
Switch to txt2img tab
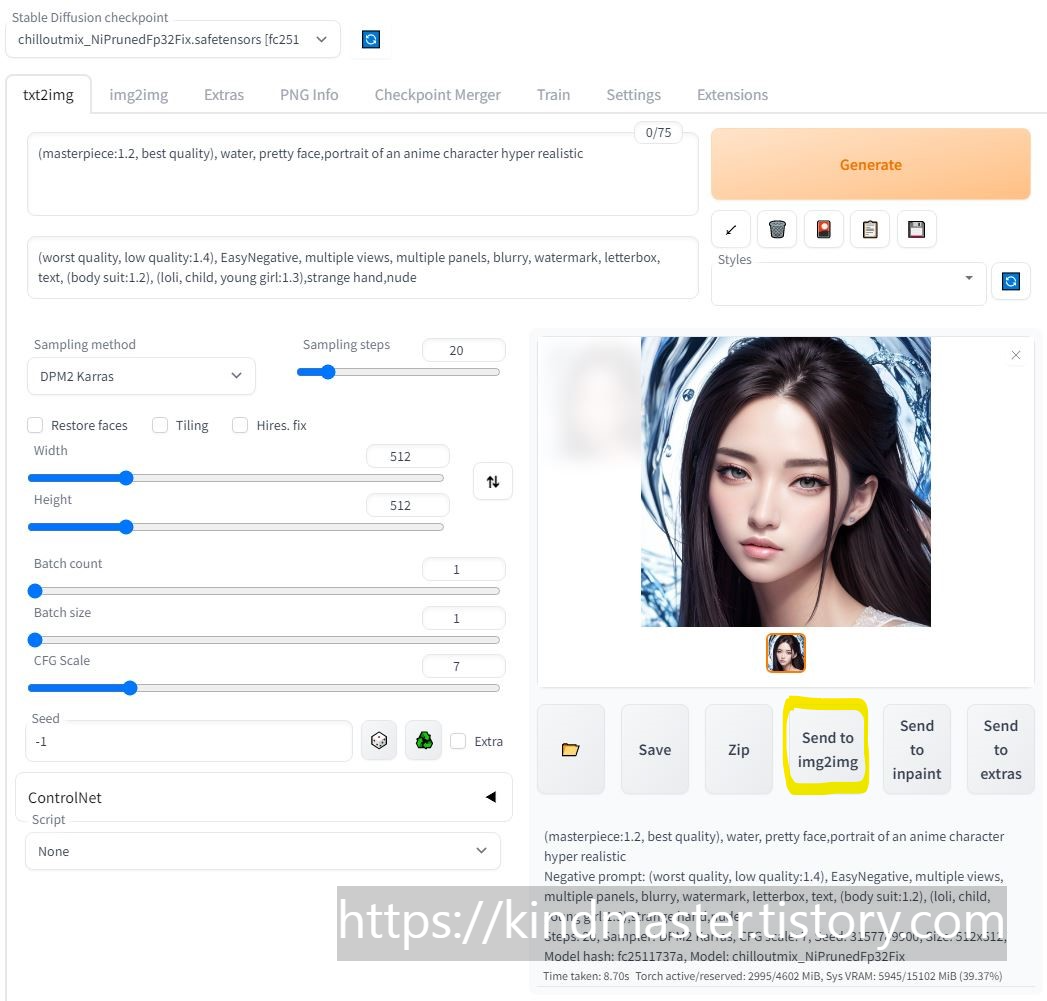click(x=48, y=95)
